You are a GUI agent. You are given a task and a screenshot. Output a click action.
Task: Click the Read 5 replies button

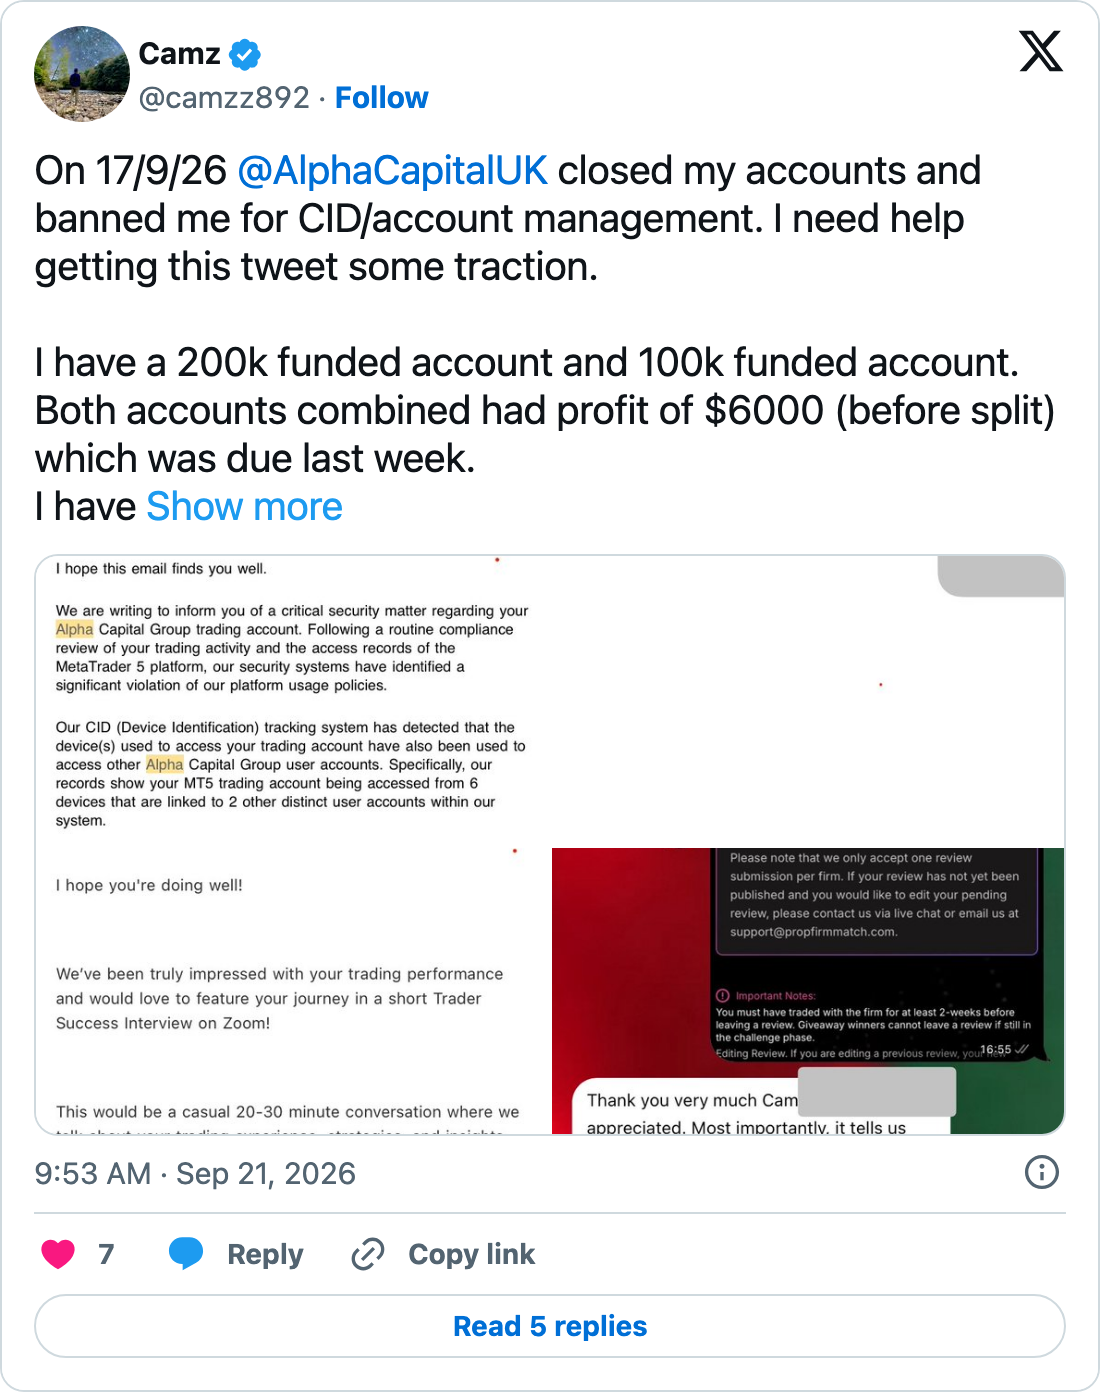point(550,1326)
